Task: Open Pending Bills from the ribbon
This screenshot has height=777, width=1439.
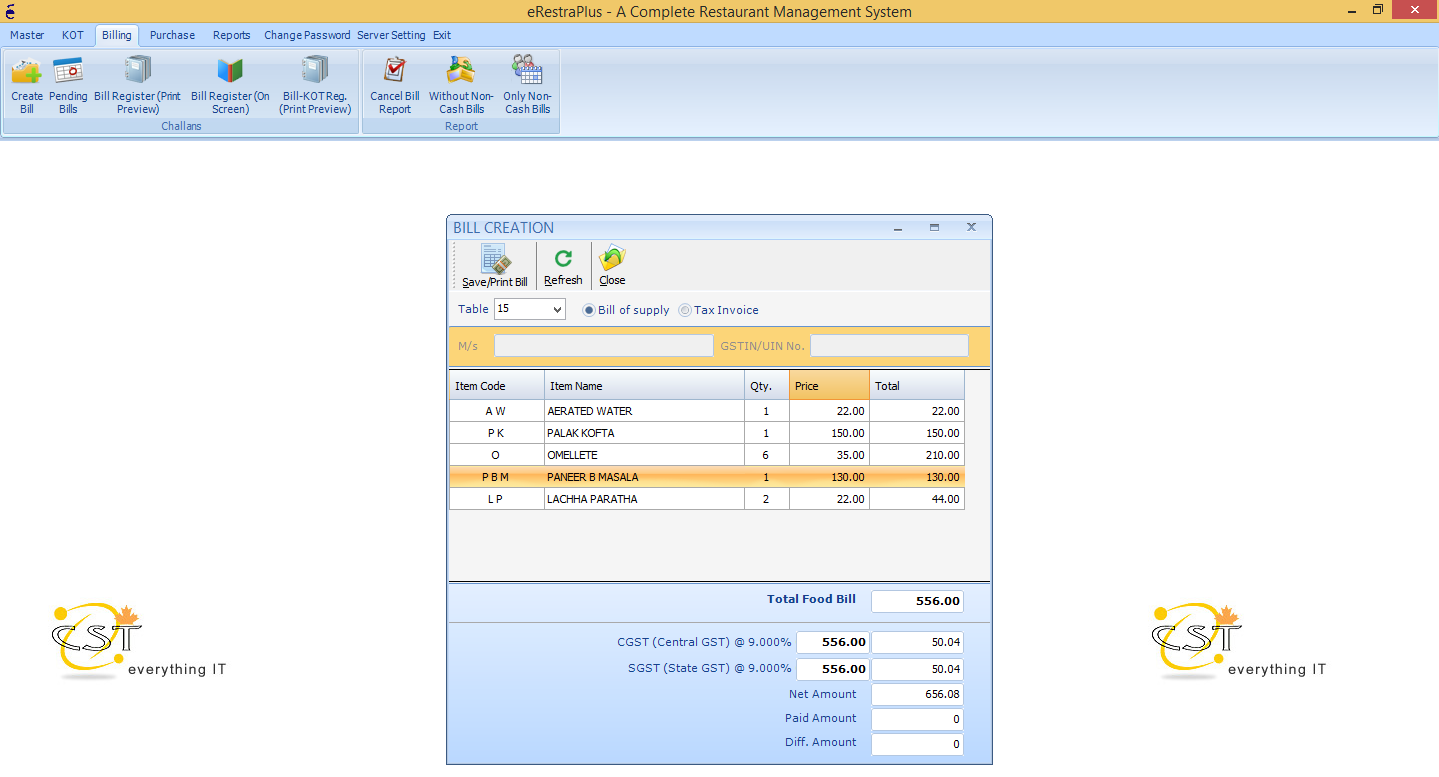Action: 68,85
